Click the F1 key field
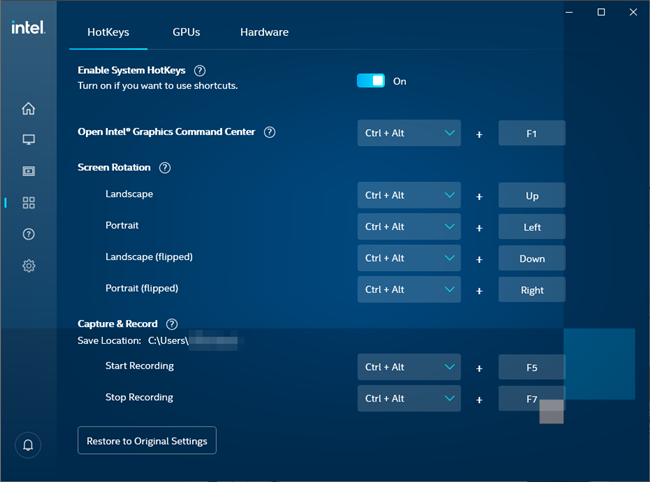This screenshot has height=482, width=650. 531,133
